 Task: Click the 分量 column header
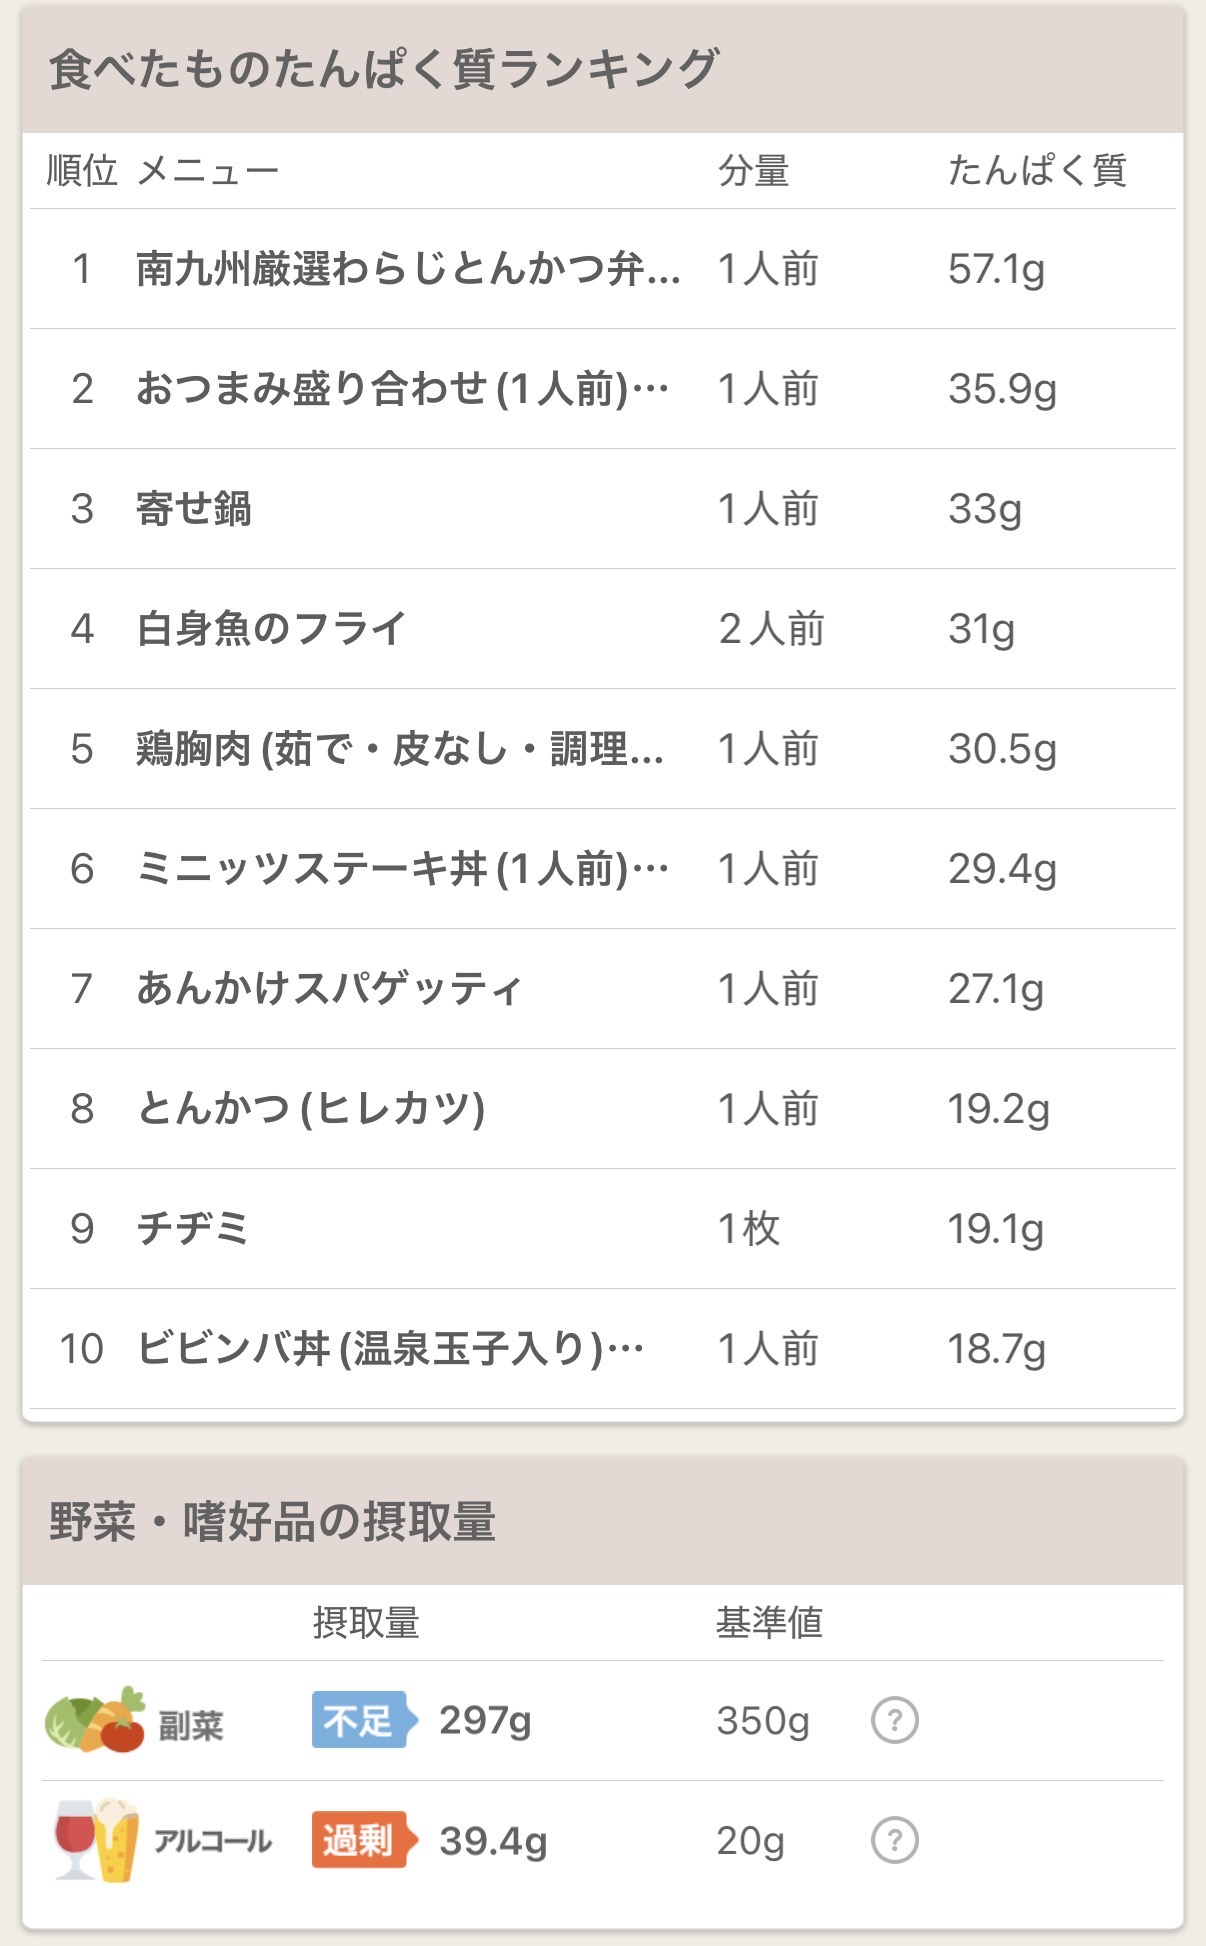point(753,171)
